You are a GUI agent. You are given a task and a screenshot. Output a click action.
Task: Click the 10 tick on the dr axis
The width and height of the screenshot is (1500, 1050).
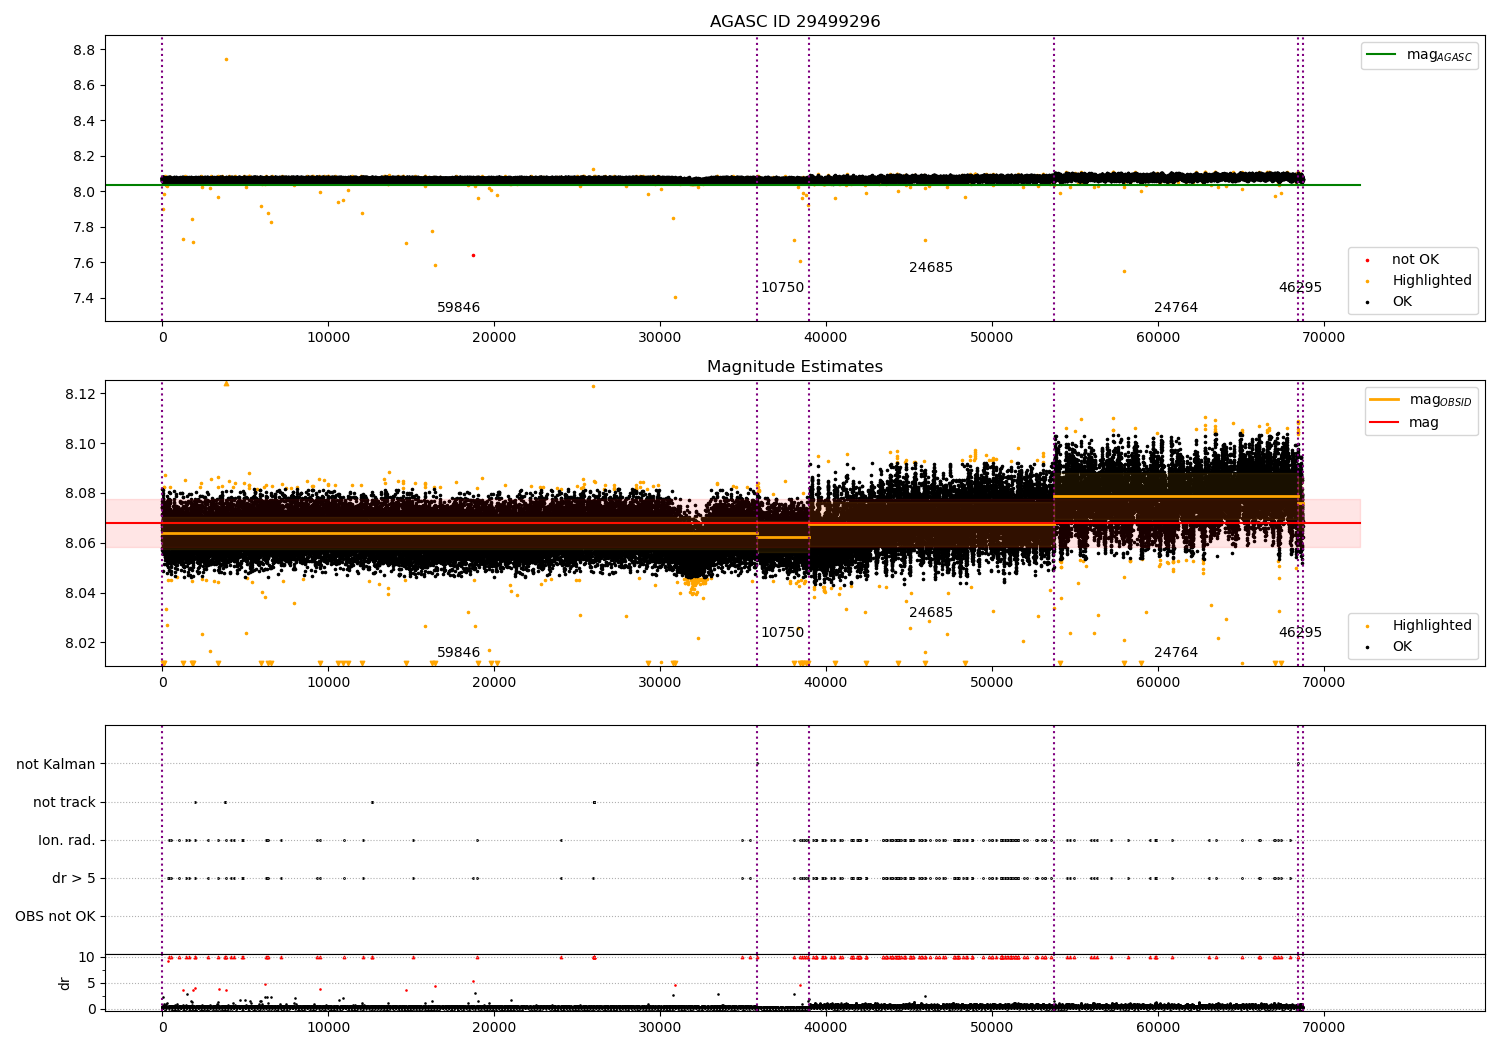pos(87,958)
